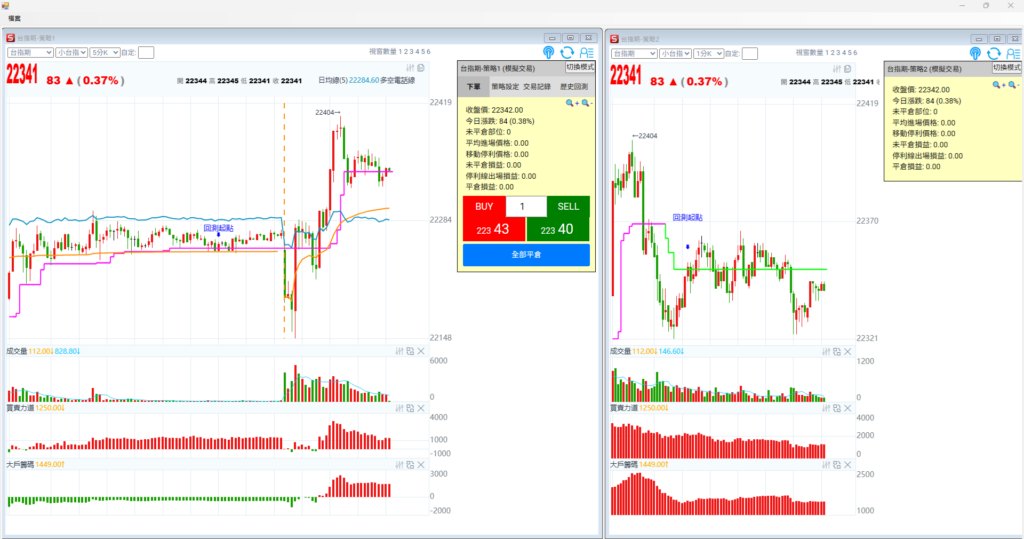Click the 回測起點 marker in 策略2 chart
Image resolution: width=1024 pixels, height=539 pixels.
[x=688, y=218]
